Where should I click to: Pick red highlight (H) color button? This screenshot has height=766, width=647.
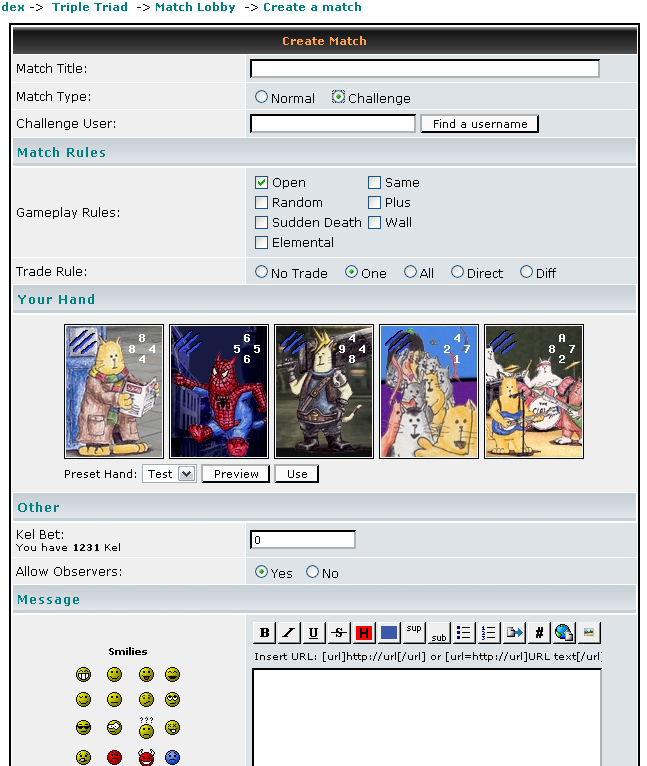coord(364,633)
